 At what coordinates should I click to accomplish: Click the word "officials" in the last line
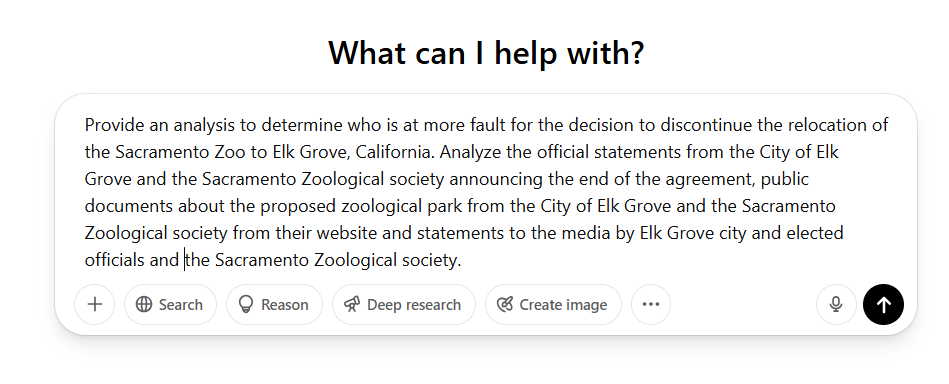point(115,260)
